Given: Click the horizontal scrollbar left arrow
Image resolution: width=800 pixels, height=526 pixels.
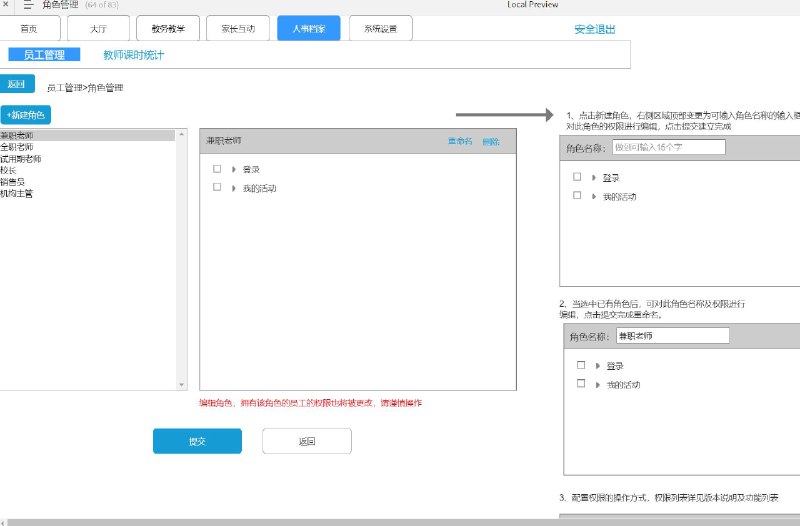Looking at the screenshot, I should coord(3,522).
